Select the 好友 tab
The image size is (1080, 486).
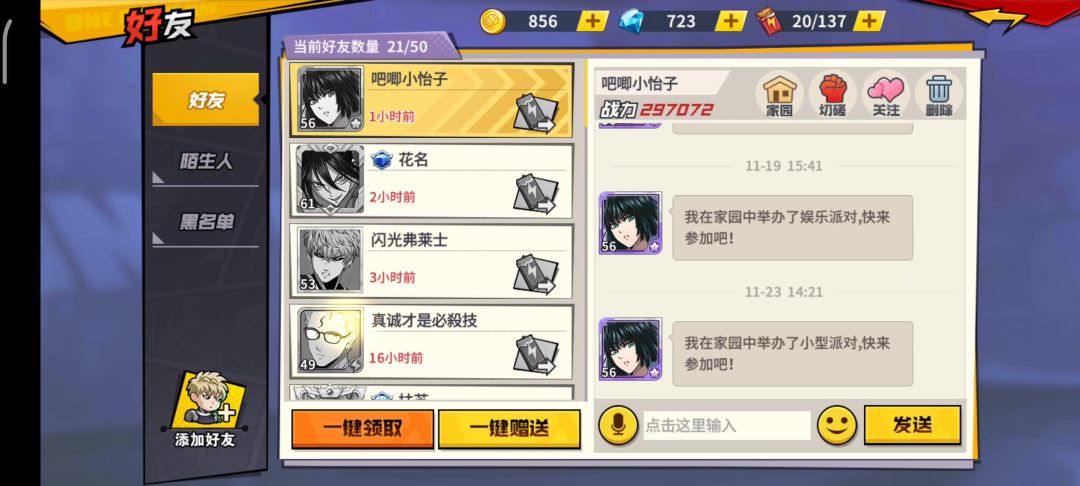pos(205,100)
